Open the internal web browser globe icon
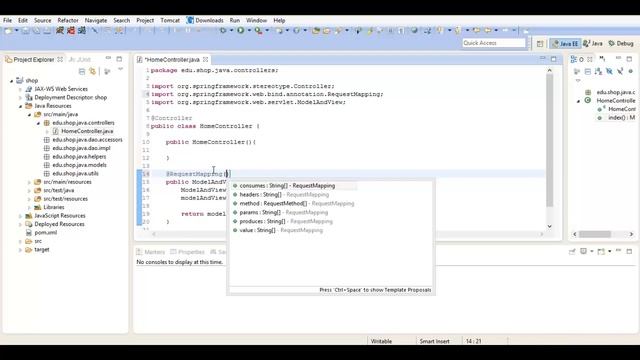 414,30
